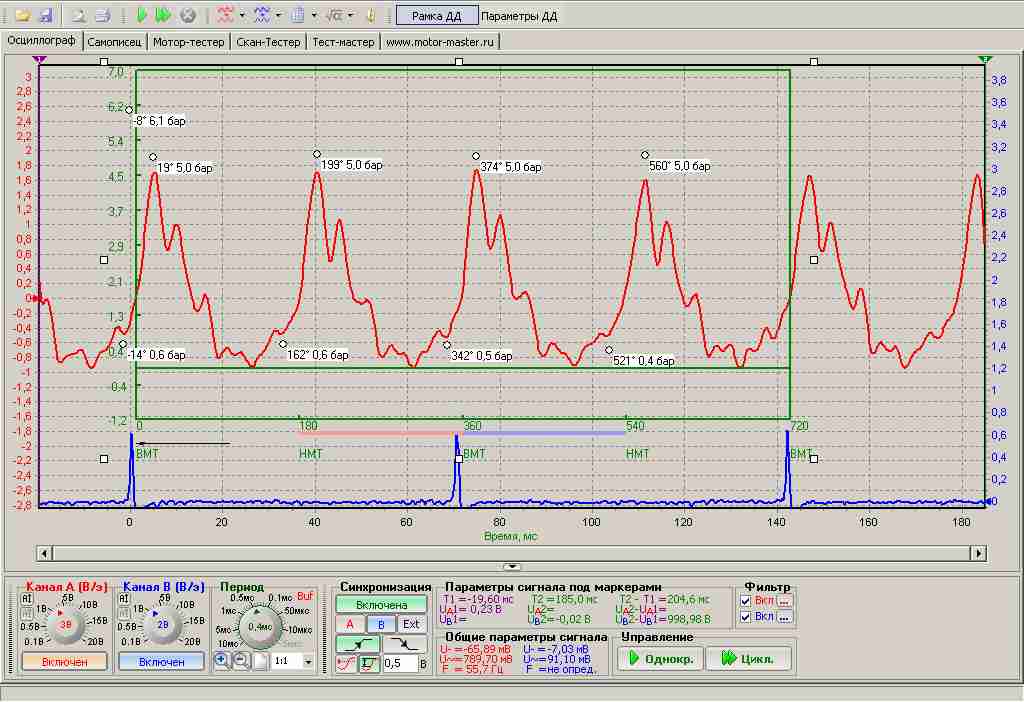The width and height of the screenshot is (1024, 702).
Task: Click the gray stop icon in the toolbar
Action: (x=188, y=15)
